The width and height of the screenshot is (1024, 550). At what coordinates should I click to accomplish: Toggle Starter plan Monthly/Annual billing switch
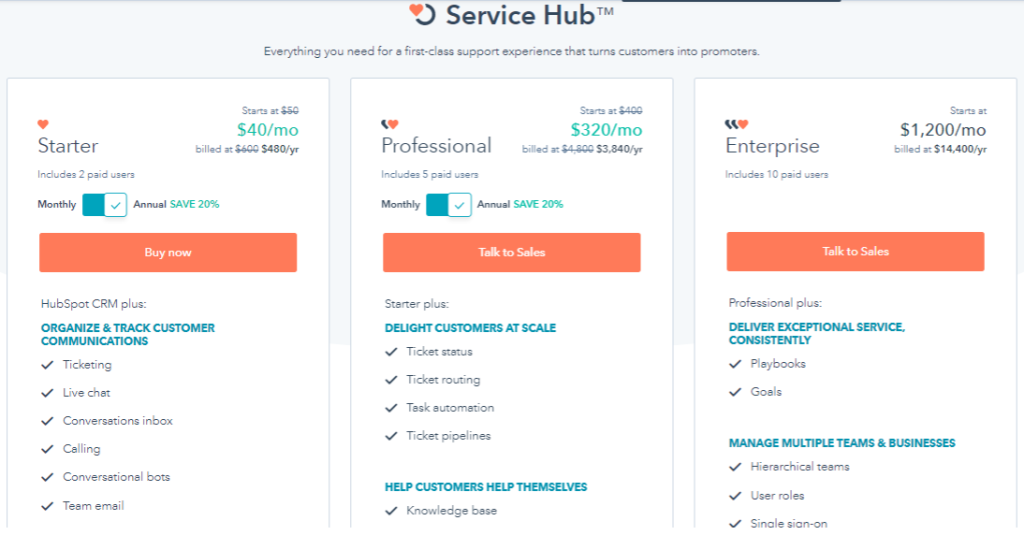click(105, 205)
